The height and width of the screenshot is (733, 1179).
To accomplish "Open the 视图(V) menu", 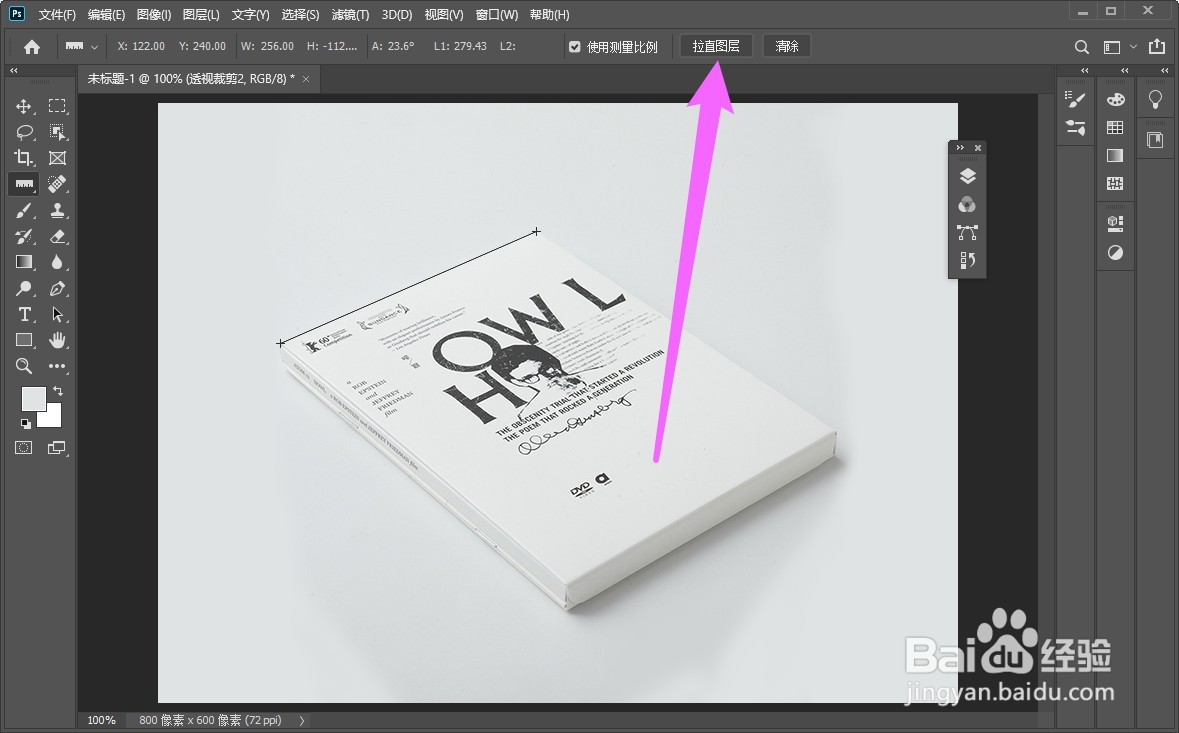I will [x=444, y=14].
